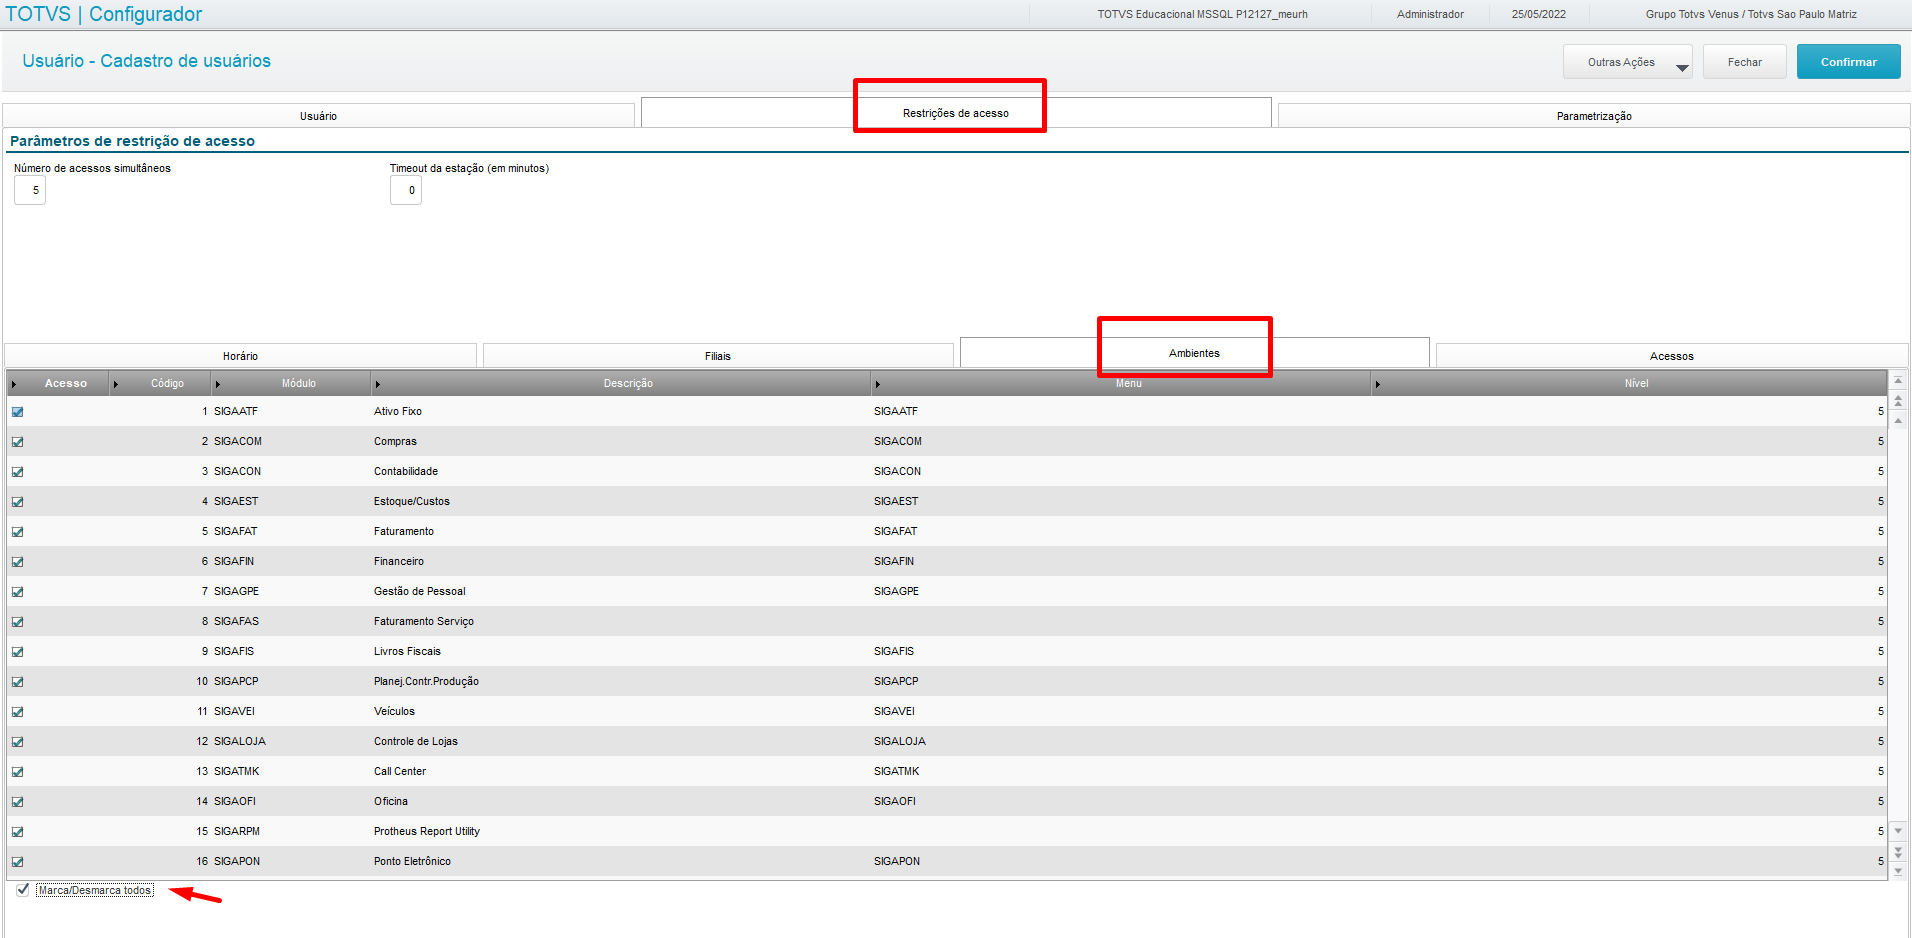The height and width of the screenshot is (938, 1912).
Task: Open the Parametrização tab
Action: (1594, 116)
